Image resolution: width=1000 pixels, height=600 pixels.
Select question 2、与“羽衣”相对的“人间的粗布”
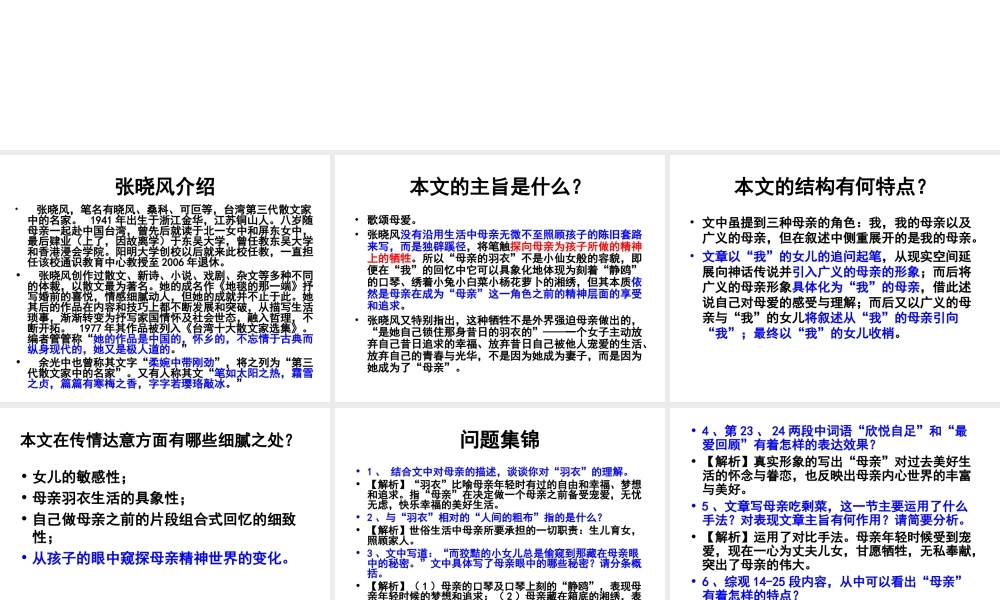(485, 518)
